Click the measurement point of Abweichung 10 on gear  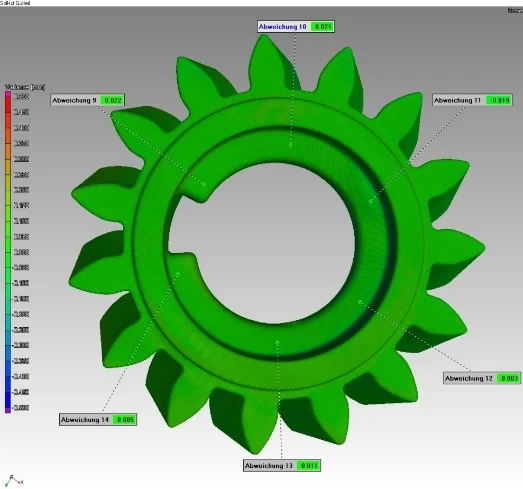point(291,145)
